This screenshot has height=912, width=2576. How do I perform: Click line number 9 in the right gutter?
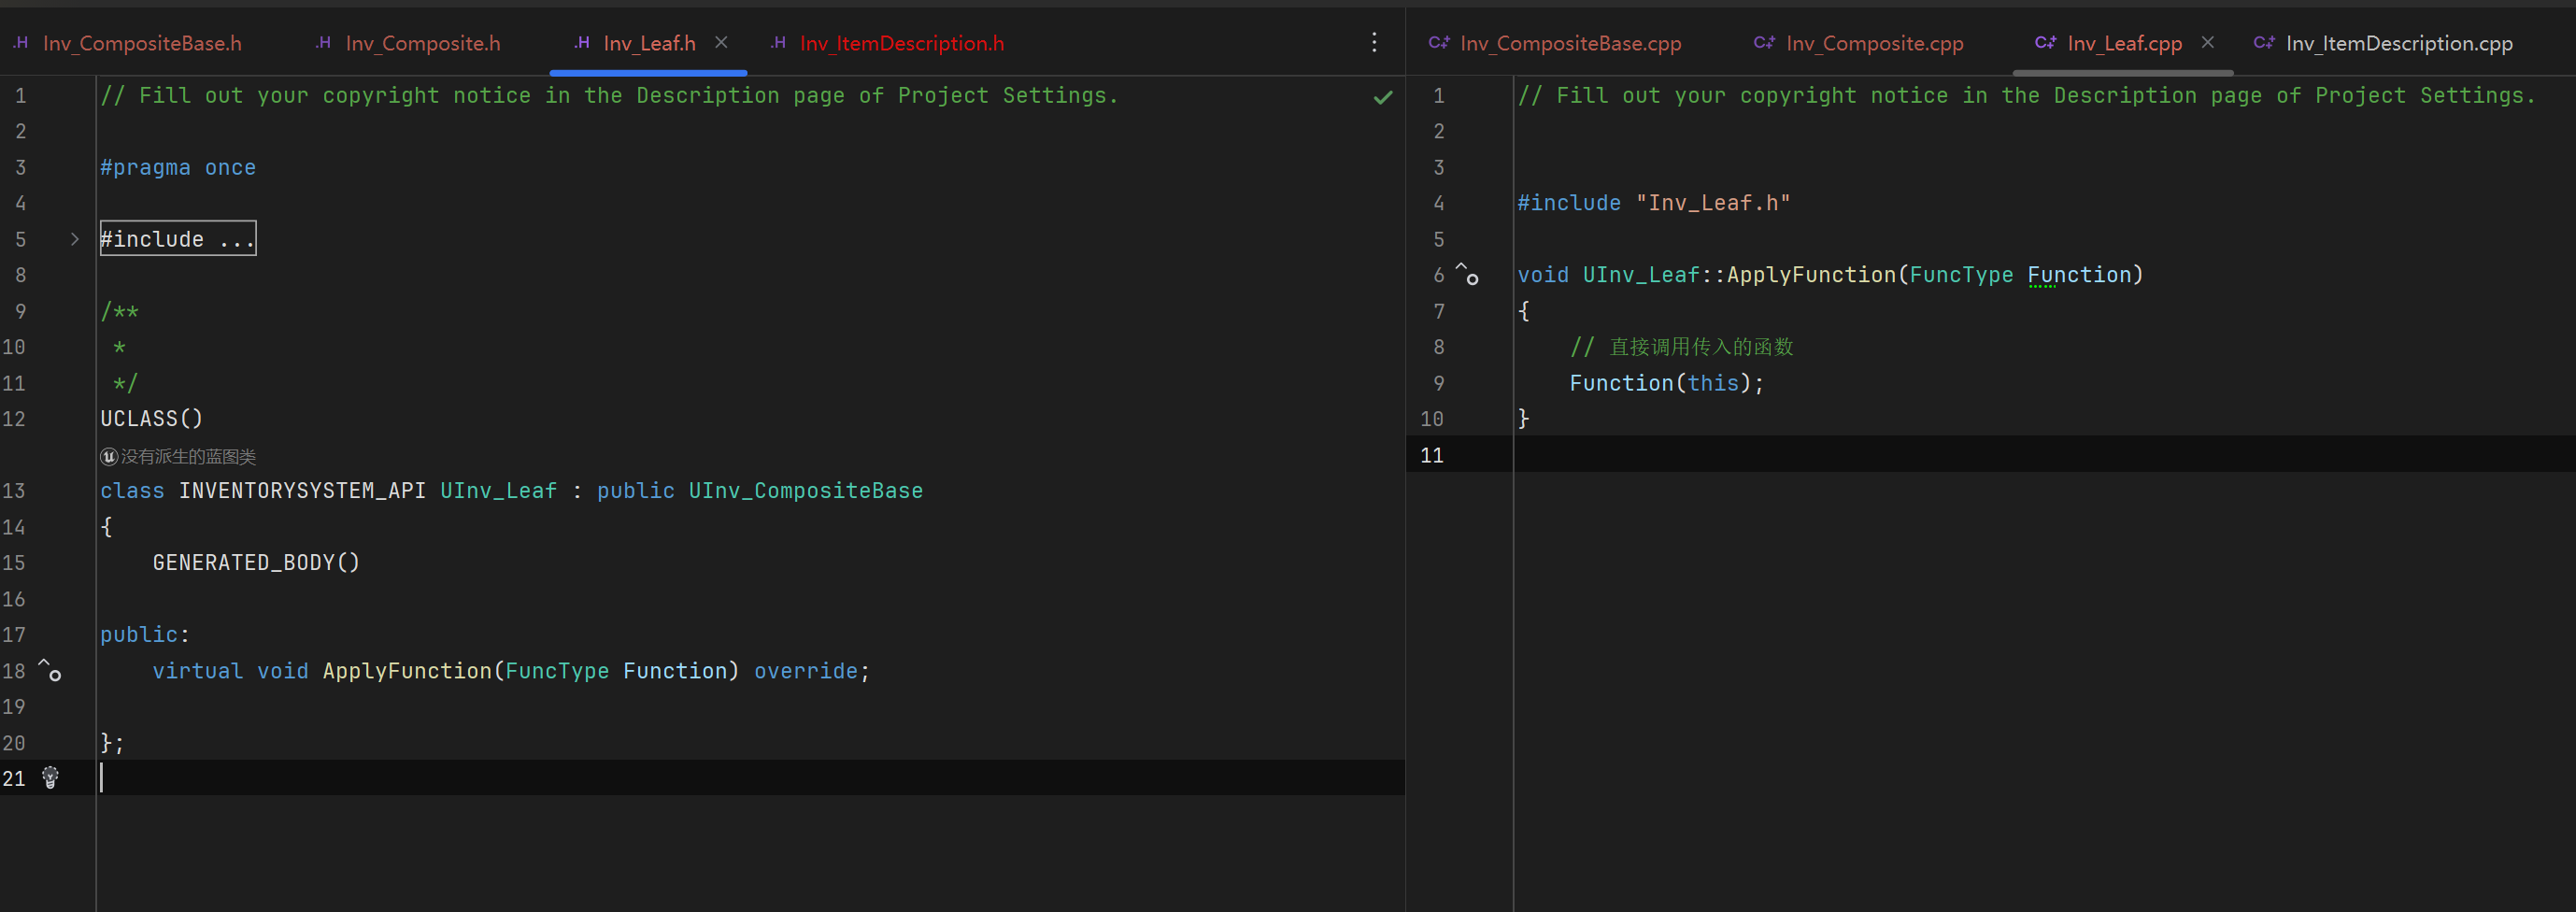(1438, 383)
